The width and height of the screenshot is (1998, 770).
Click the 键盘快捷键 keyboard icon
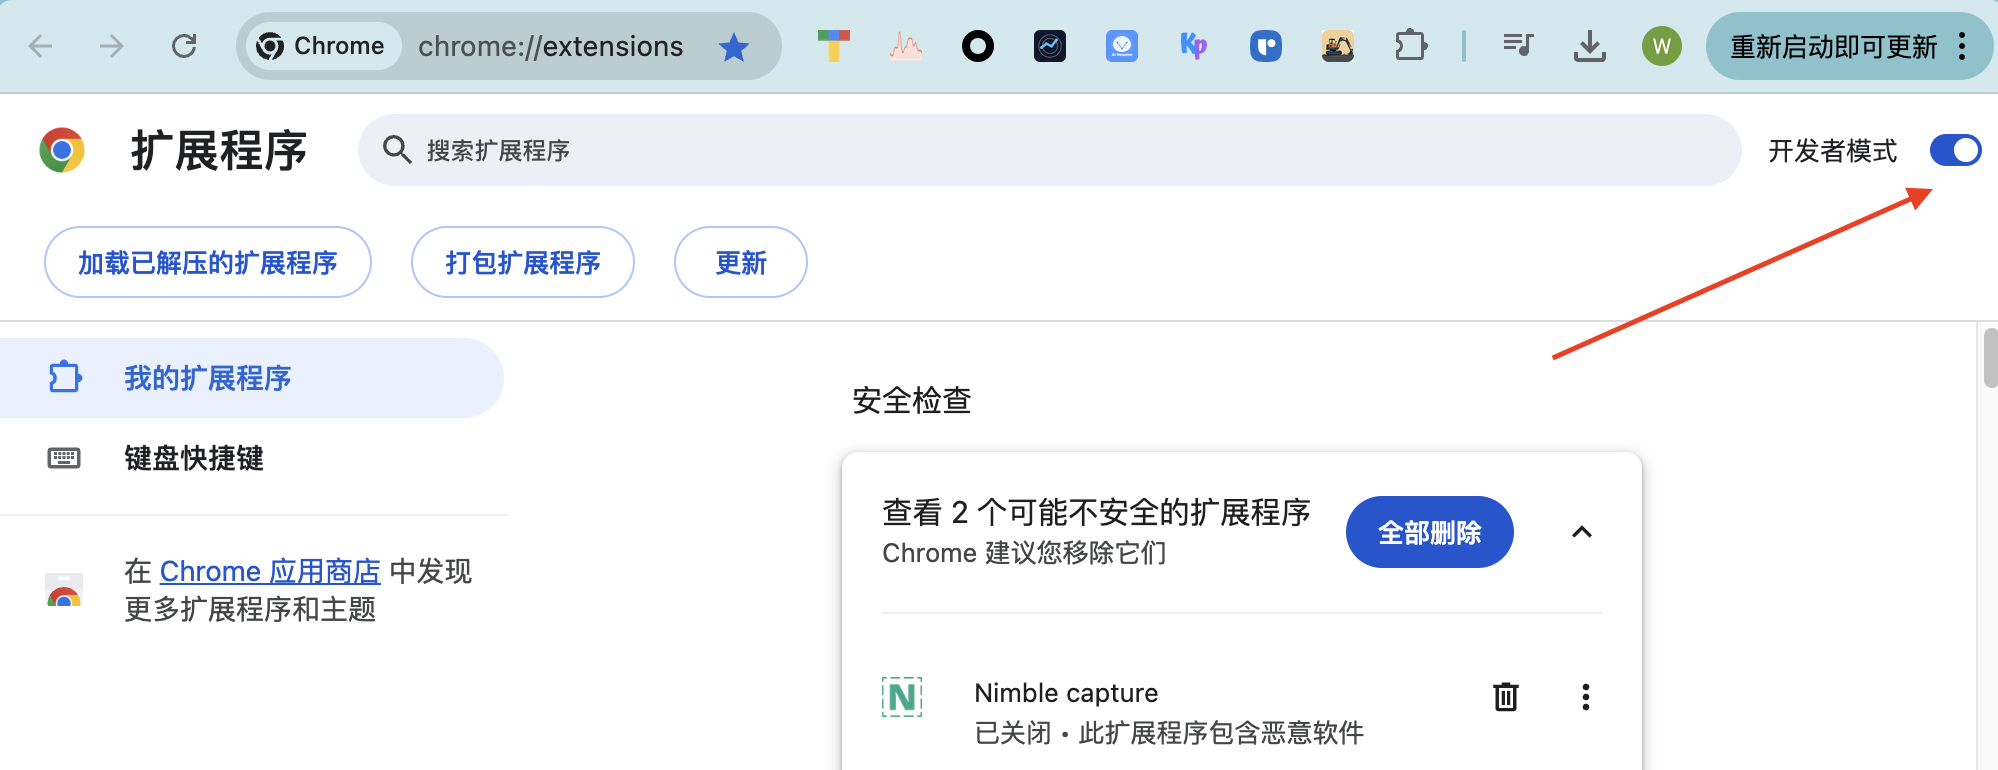64,458
